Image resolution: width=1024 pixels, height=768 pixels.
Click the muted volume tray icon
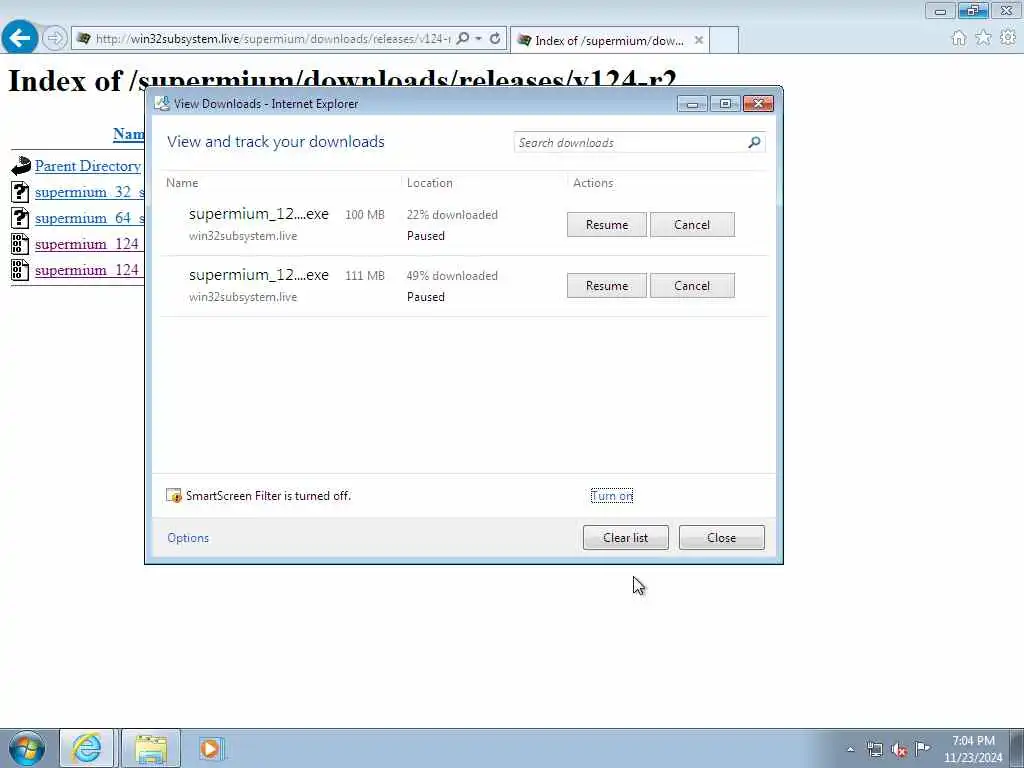899,749
